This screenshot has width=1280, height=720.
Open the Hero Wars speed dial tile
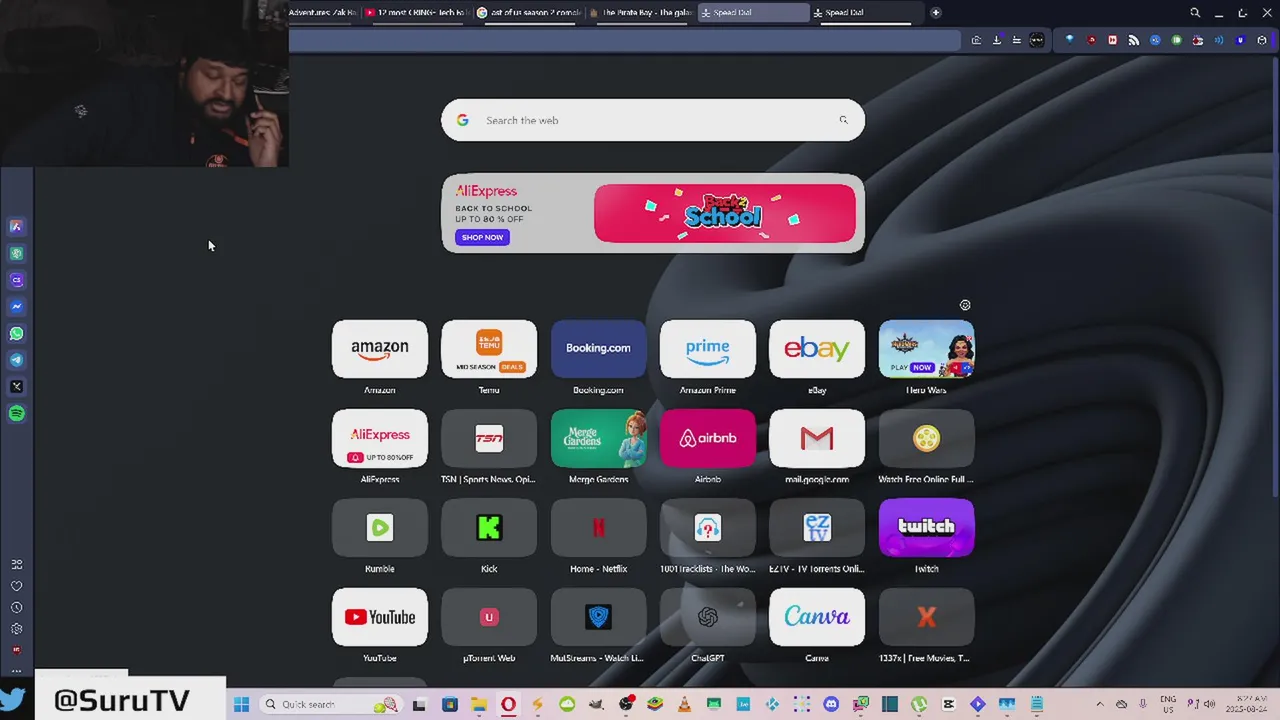coord(926,349)
